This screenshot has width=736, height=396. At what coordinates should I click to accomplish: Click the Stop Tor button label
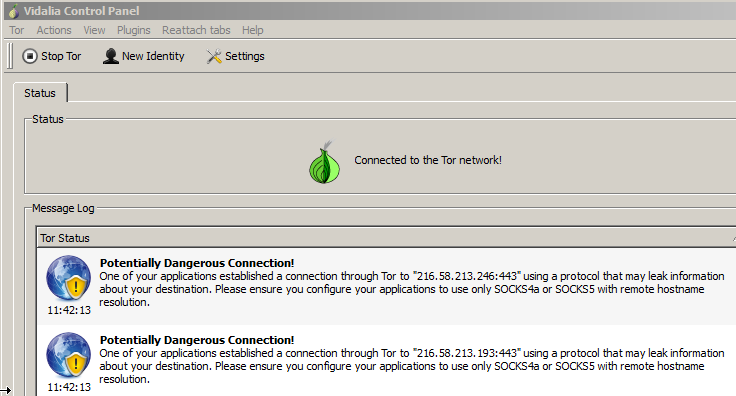click(61, 56)
